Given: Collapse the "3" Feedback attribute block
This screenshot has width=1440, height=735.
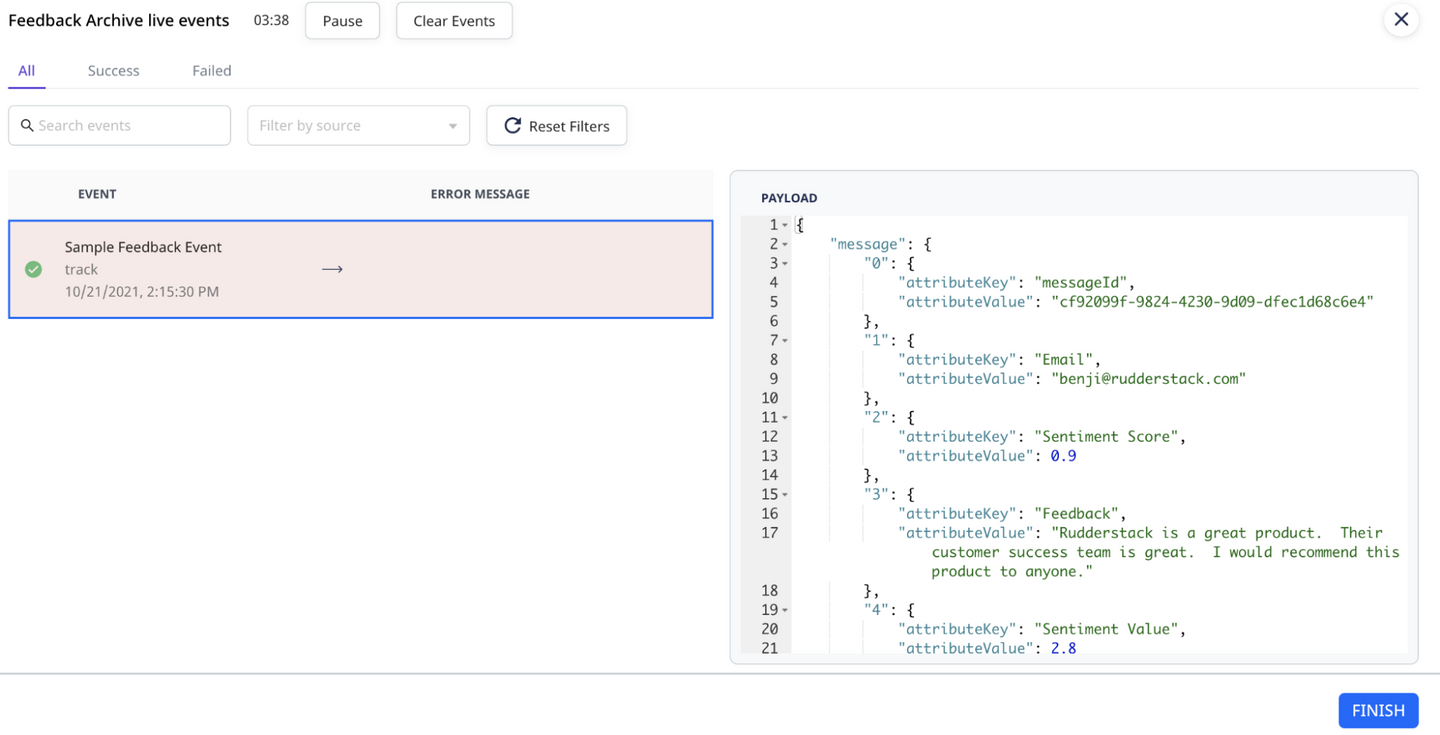Looking at the screenshot, I should [785, 494].
